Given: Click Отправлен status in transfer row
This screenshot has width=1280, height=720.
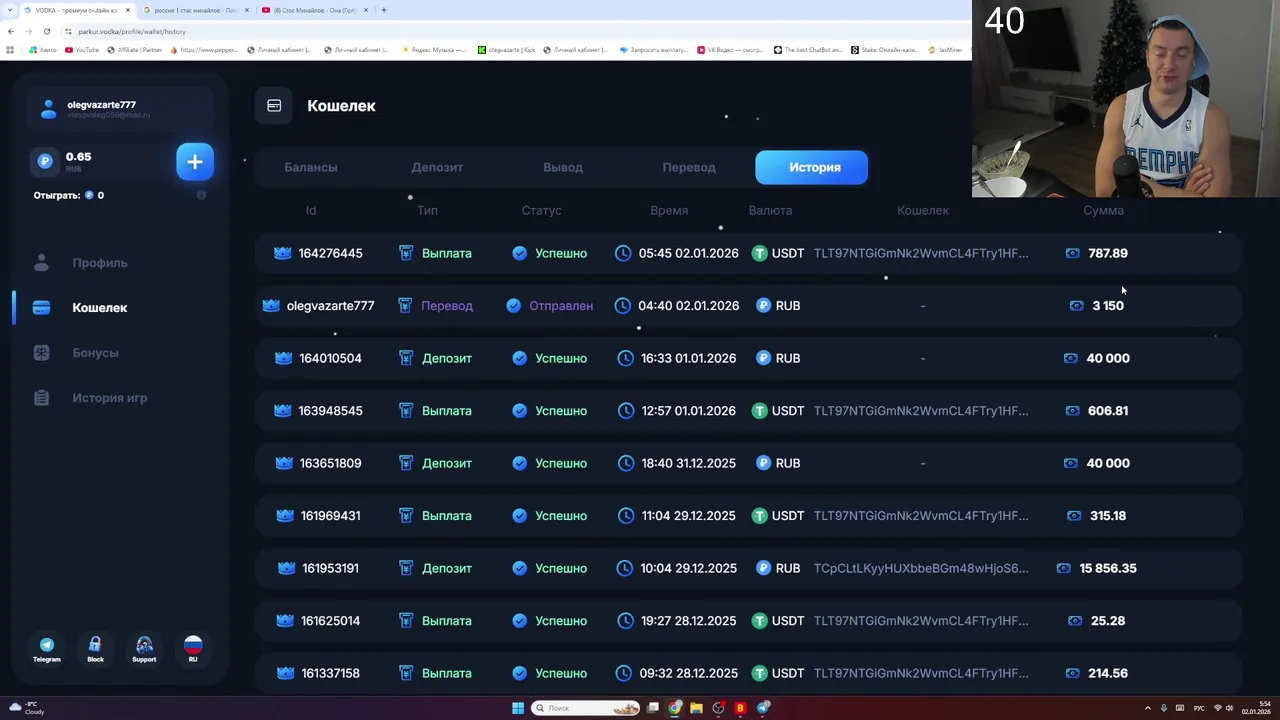Looking at the screenshot, I should tap(561, 306).
